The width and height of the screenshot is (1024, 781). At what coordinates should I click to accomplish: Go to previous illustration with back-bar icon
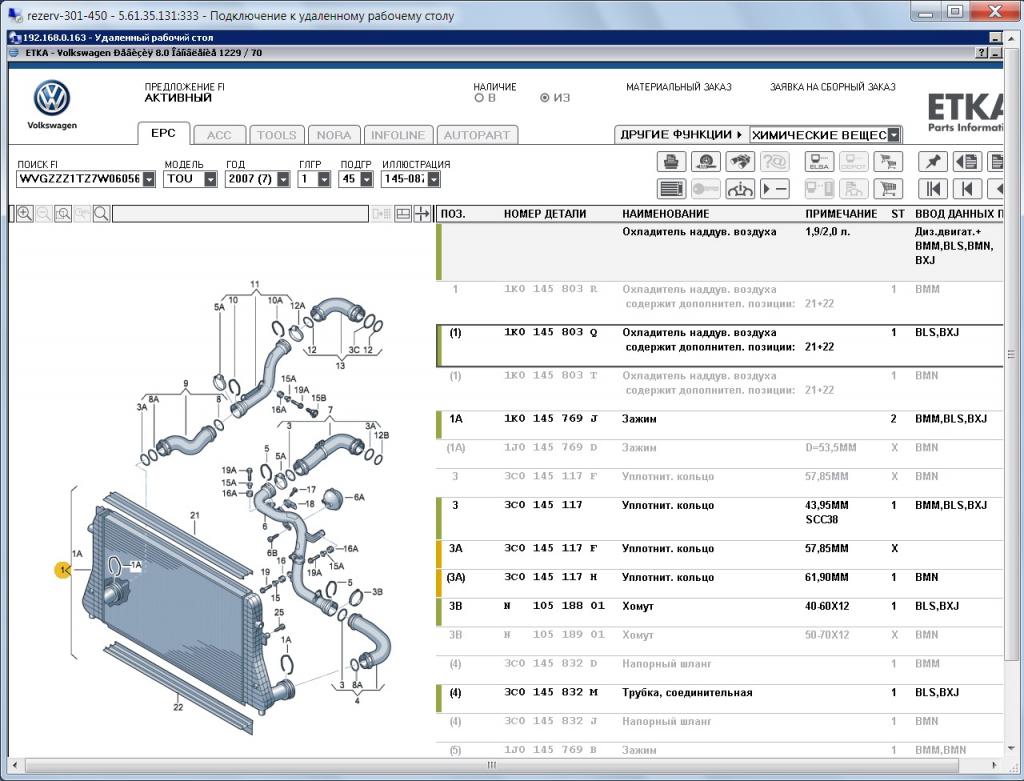[x=967, y=189]
